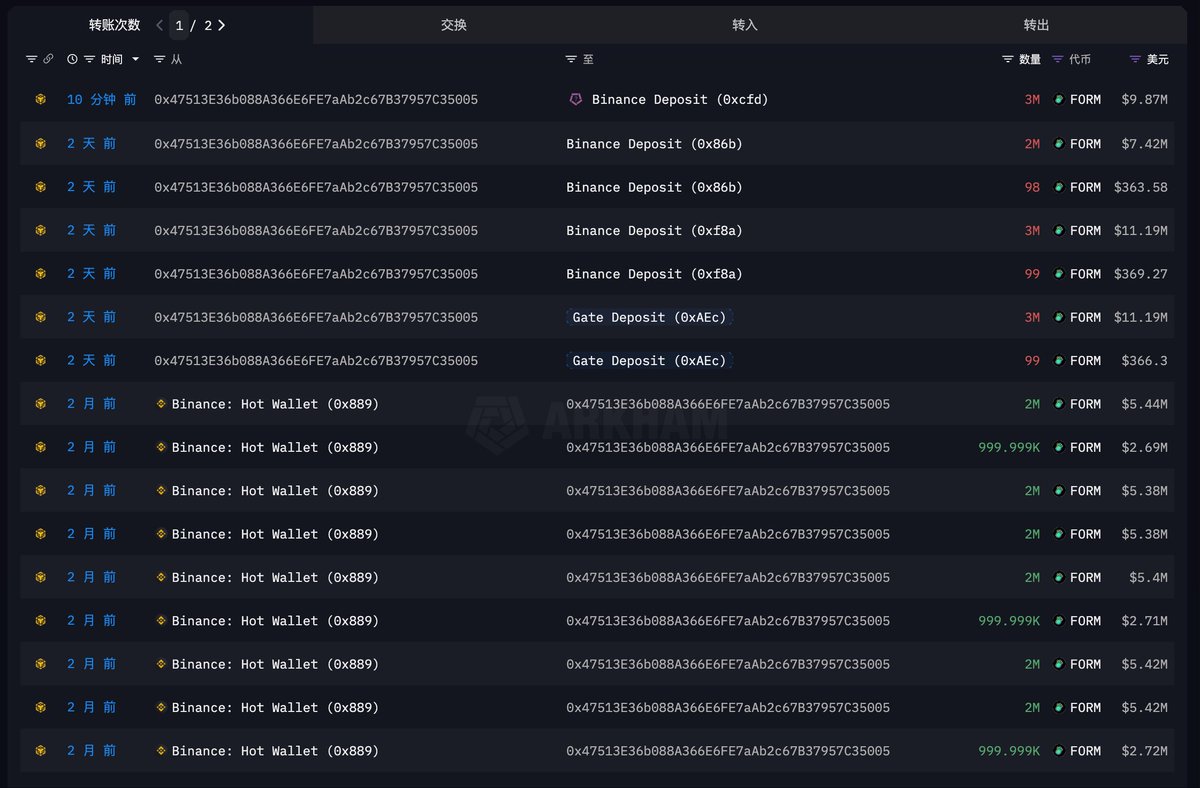Click the clock icon in the table header
The image size is (1200, 788).
[x=72, y=60]
